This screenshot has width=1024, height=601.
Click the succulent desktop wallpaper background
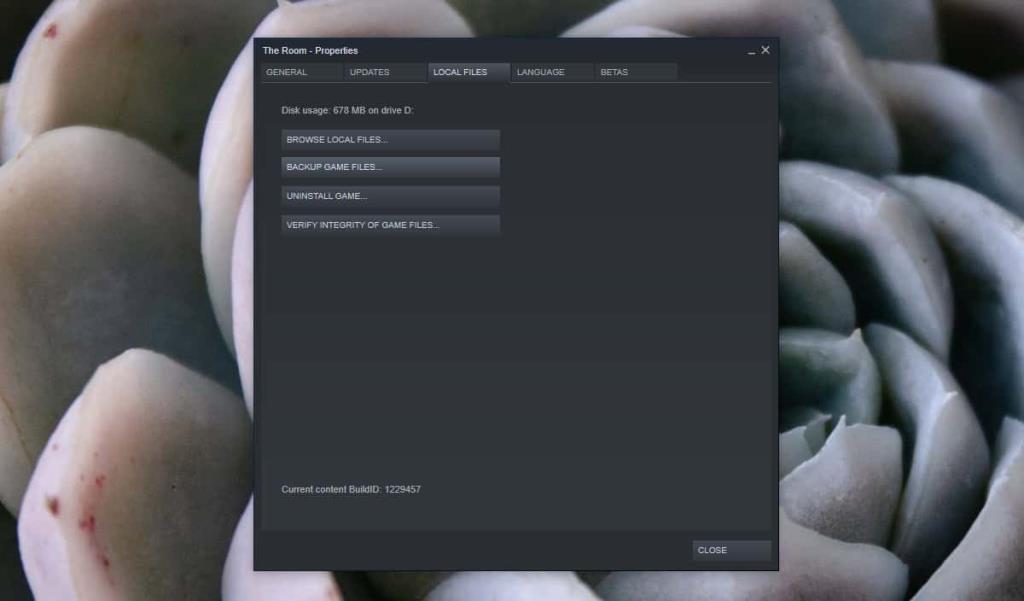tap(120, 300)
